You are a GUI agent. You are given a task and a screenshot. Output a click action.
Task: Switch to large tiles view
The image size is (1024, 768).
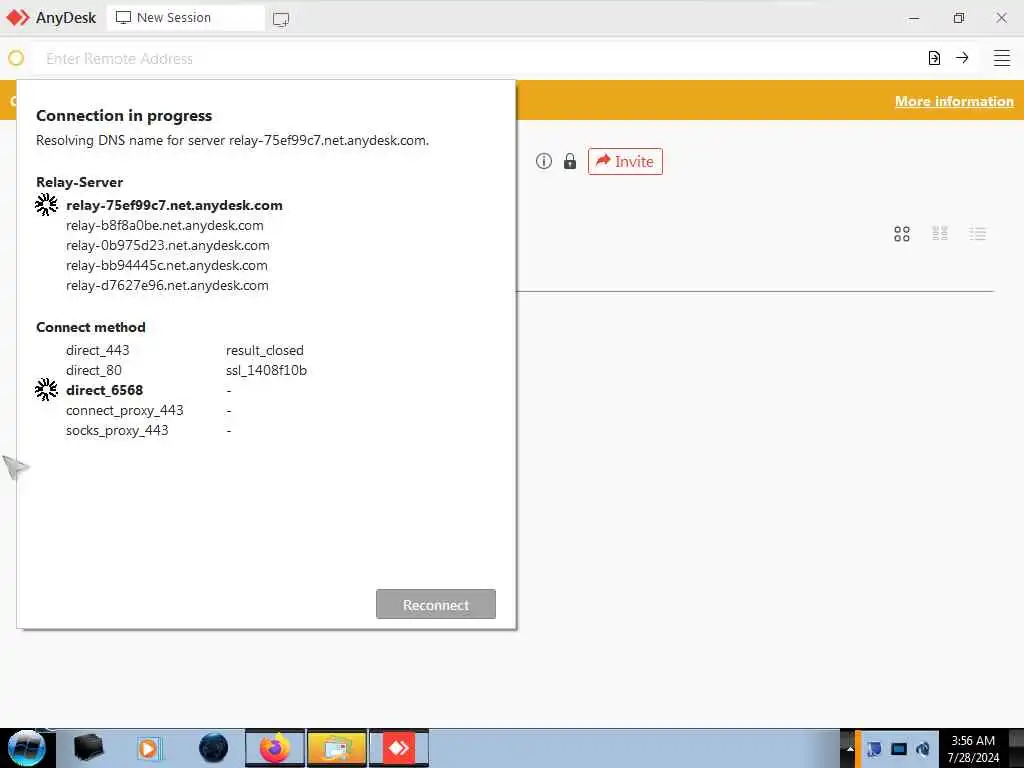[x=902, y=234]
